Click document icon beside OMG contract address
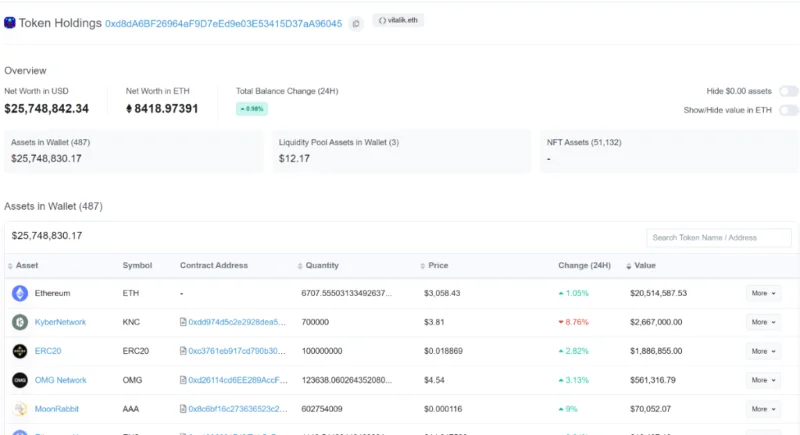800x435 pixels. 183,380
